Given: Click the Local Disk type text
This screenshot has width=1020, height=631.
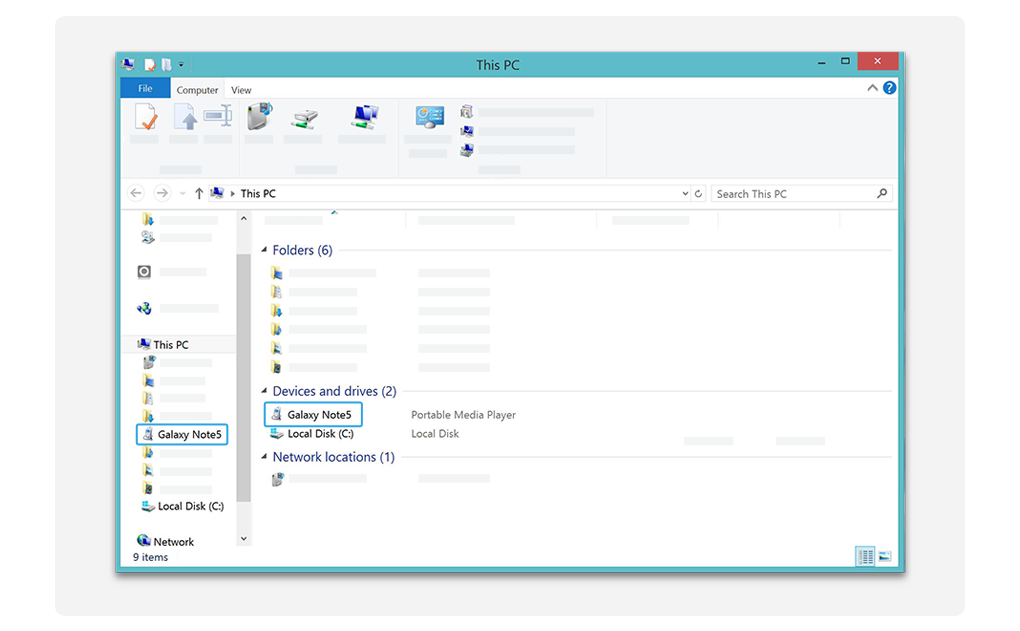Looking at the screenshot, I should pyautogui.click(x=435, y=434).
